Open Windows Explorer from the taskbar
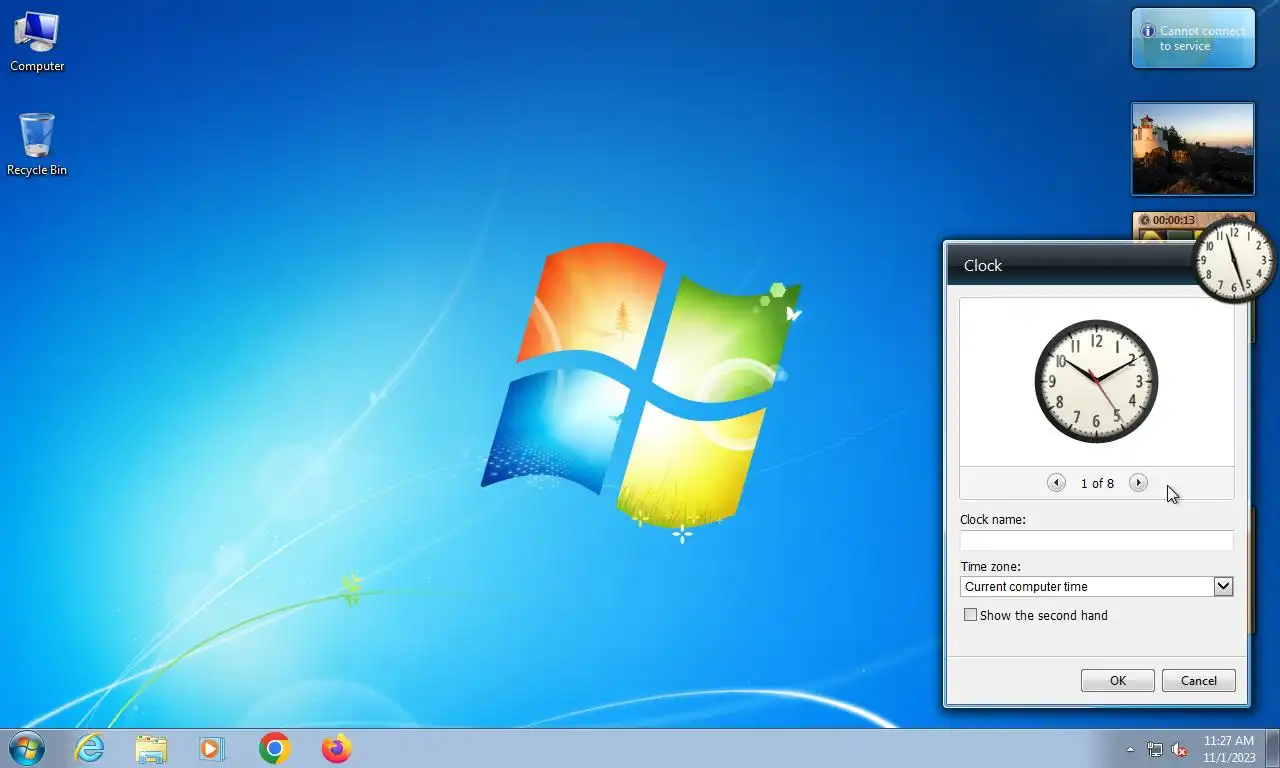1280x768 pixels. [x=151, y=748]
